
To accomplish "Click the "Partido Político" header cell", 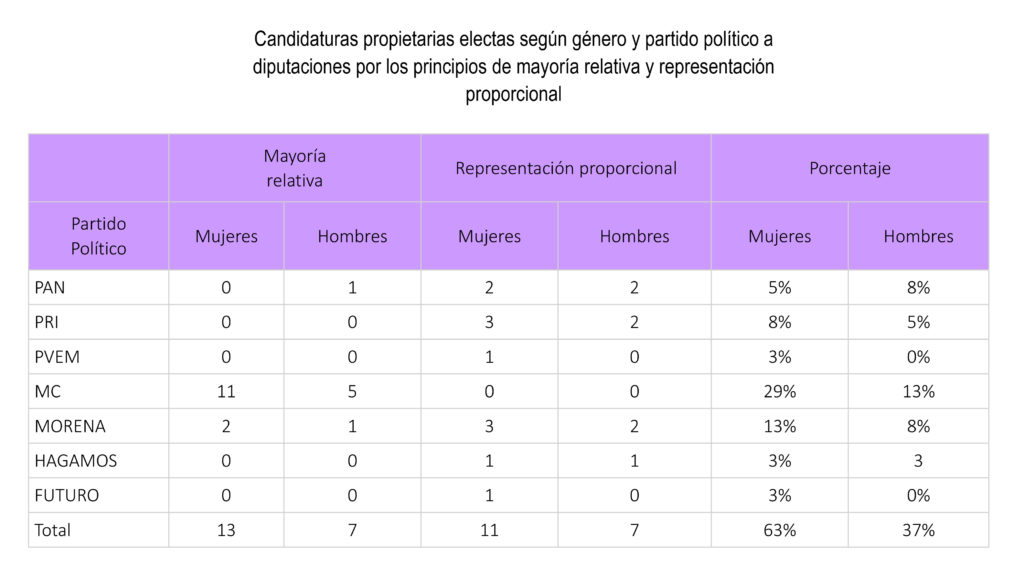I will pos(98,236).
